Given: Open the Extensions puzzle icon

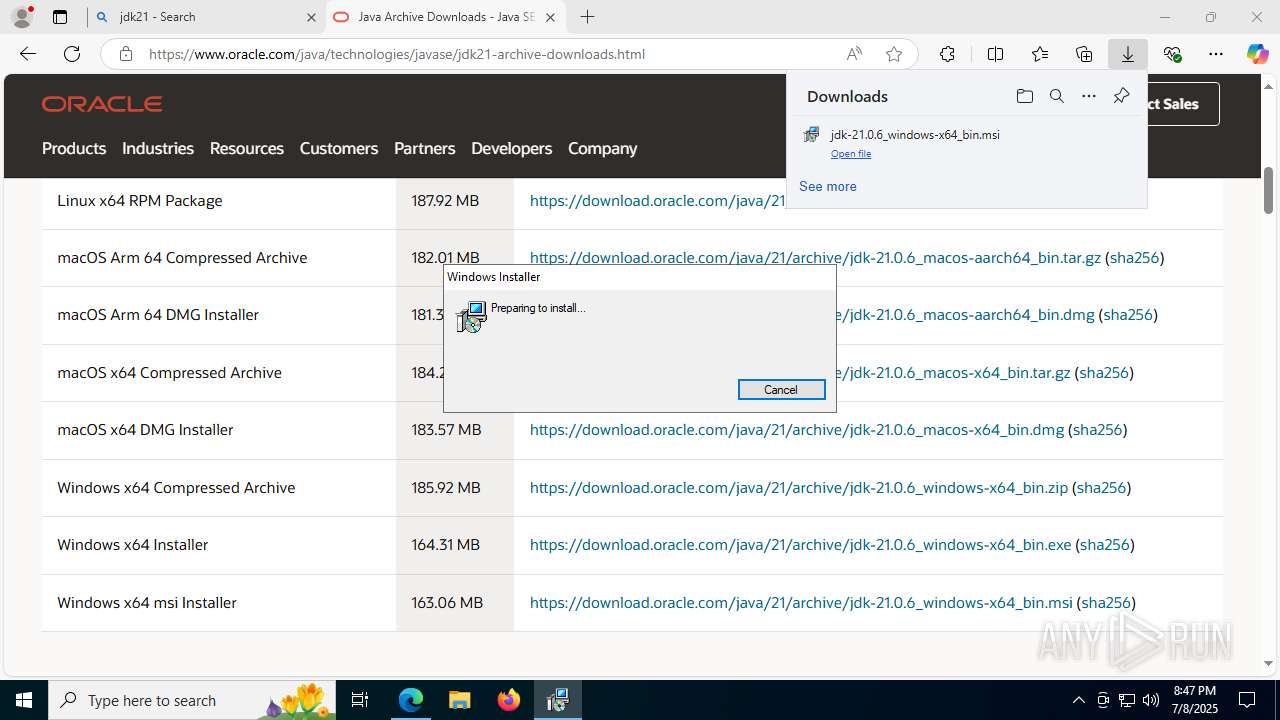Looking at the screenshot, I should pyautogui.click(x=947, y=54).
